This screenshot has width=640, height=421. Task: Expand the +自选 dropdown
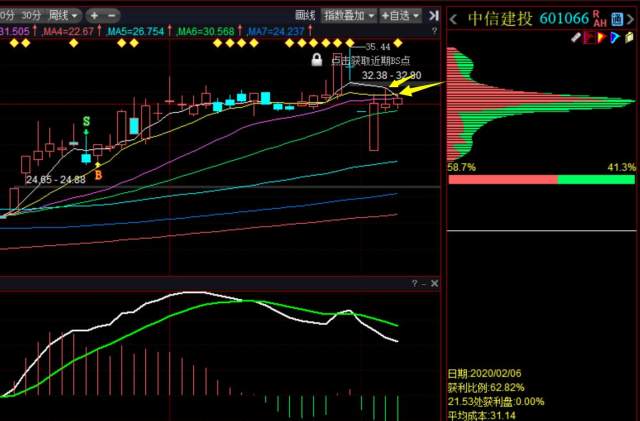pyautogui.click(x=401, y=16)
